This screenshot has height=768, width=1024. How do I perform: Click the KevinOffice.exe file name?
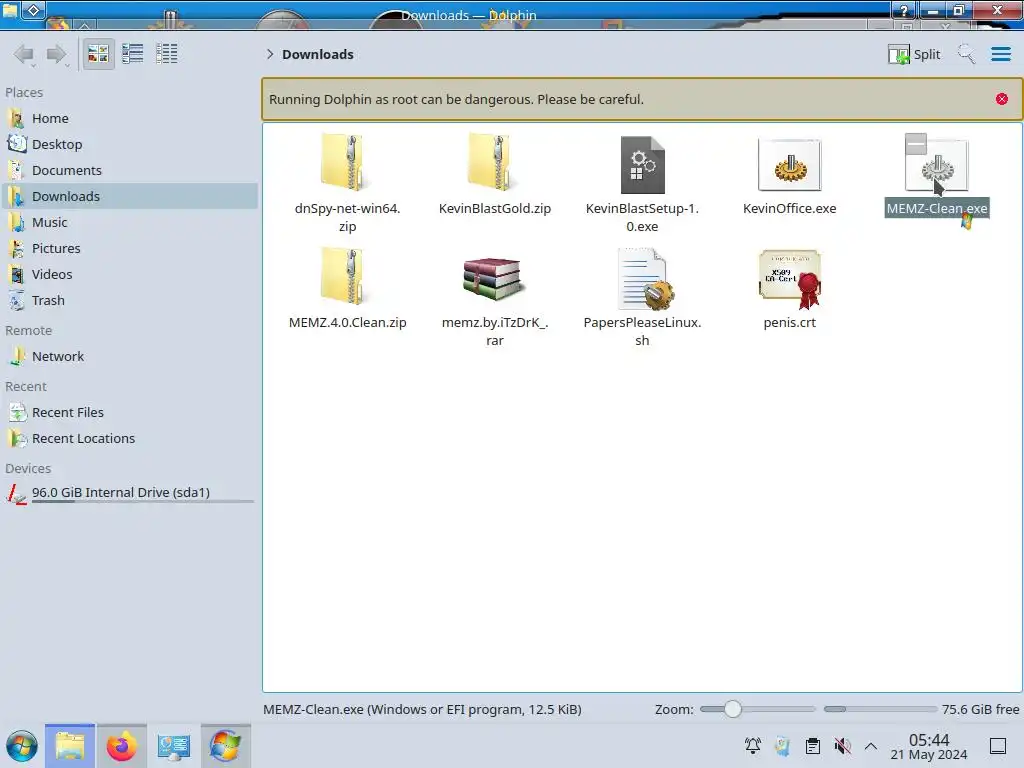pyautogui.click(x=790, y=208)
